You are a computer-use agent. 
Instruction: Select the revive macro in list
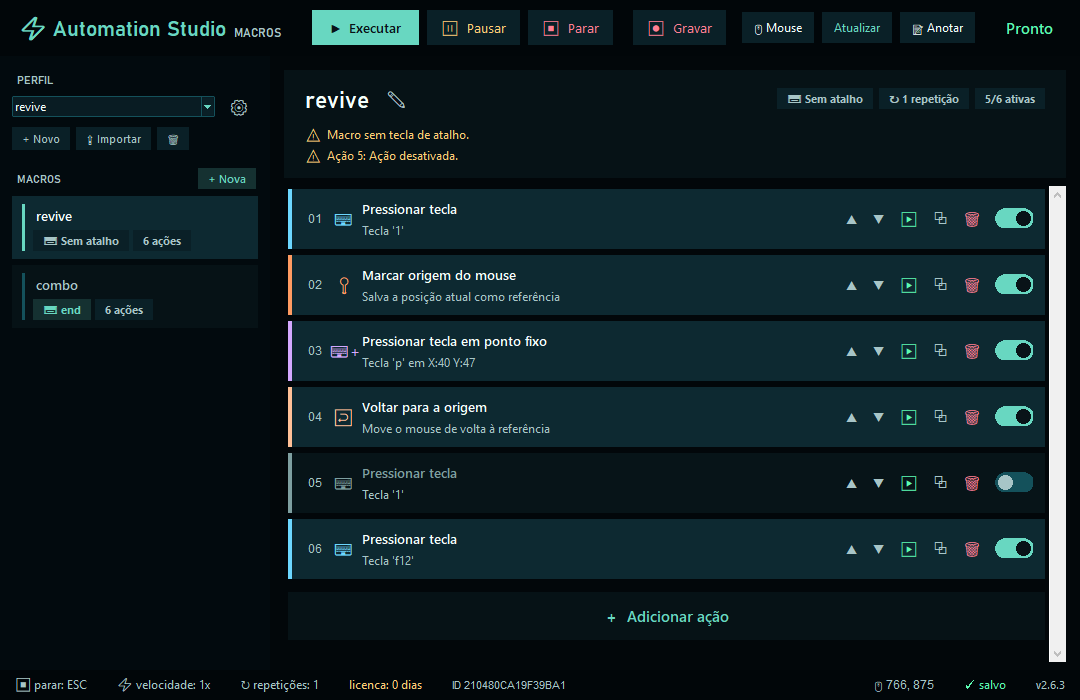pyautogui.click(x=135, y=228)
